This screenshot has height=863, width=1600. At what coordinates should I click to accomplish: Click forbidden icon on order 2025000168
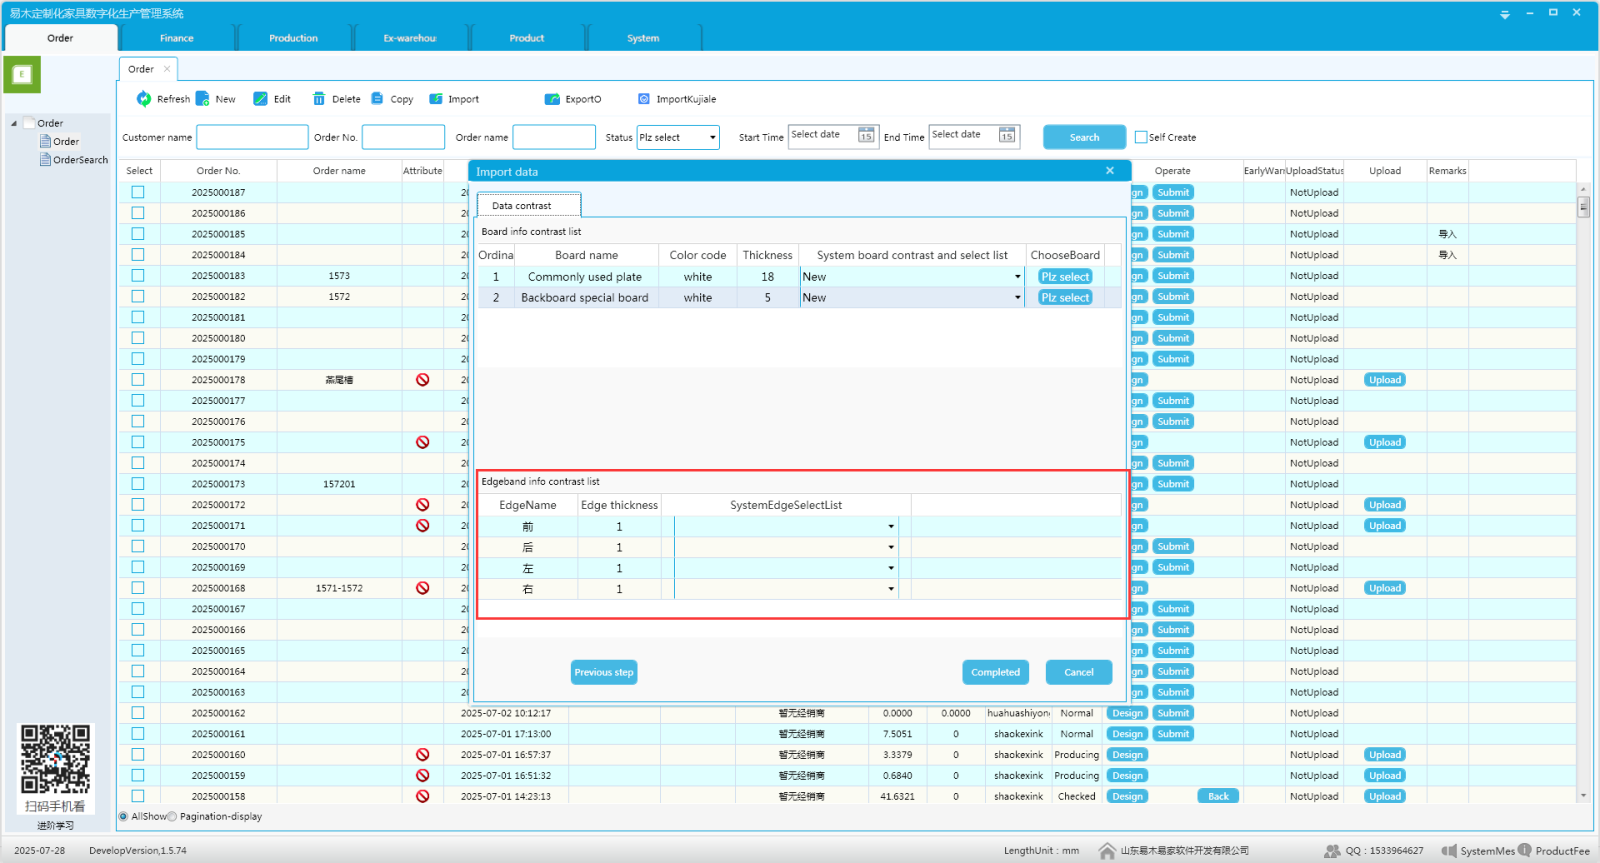(423, 588)
